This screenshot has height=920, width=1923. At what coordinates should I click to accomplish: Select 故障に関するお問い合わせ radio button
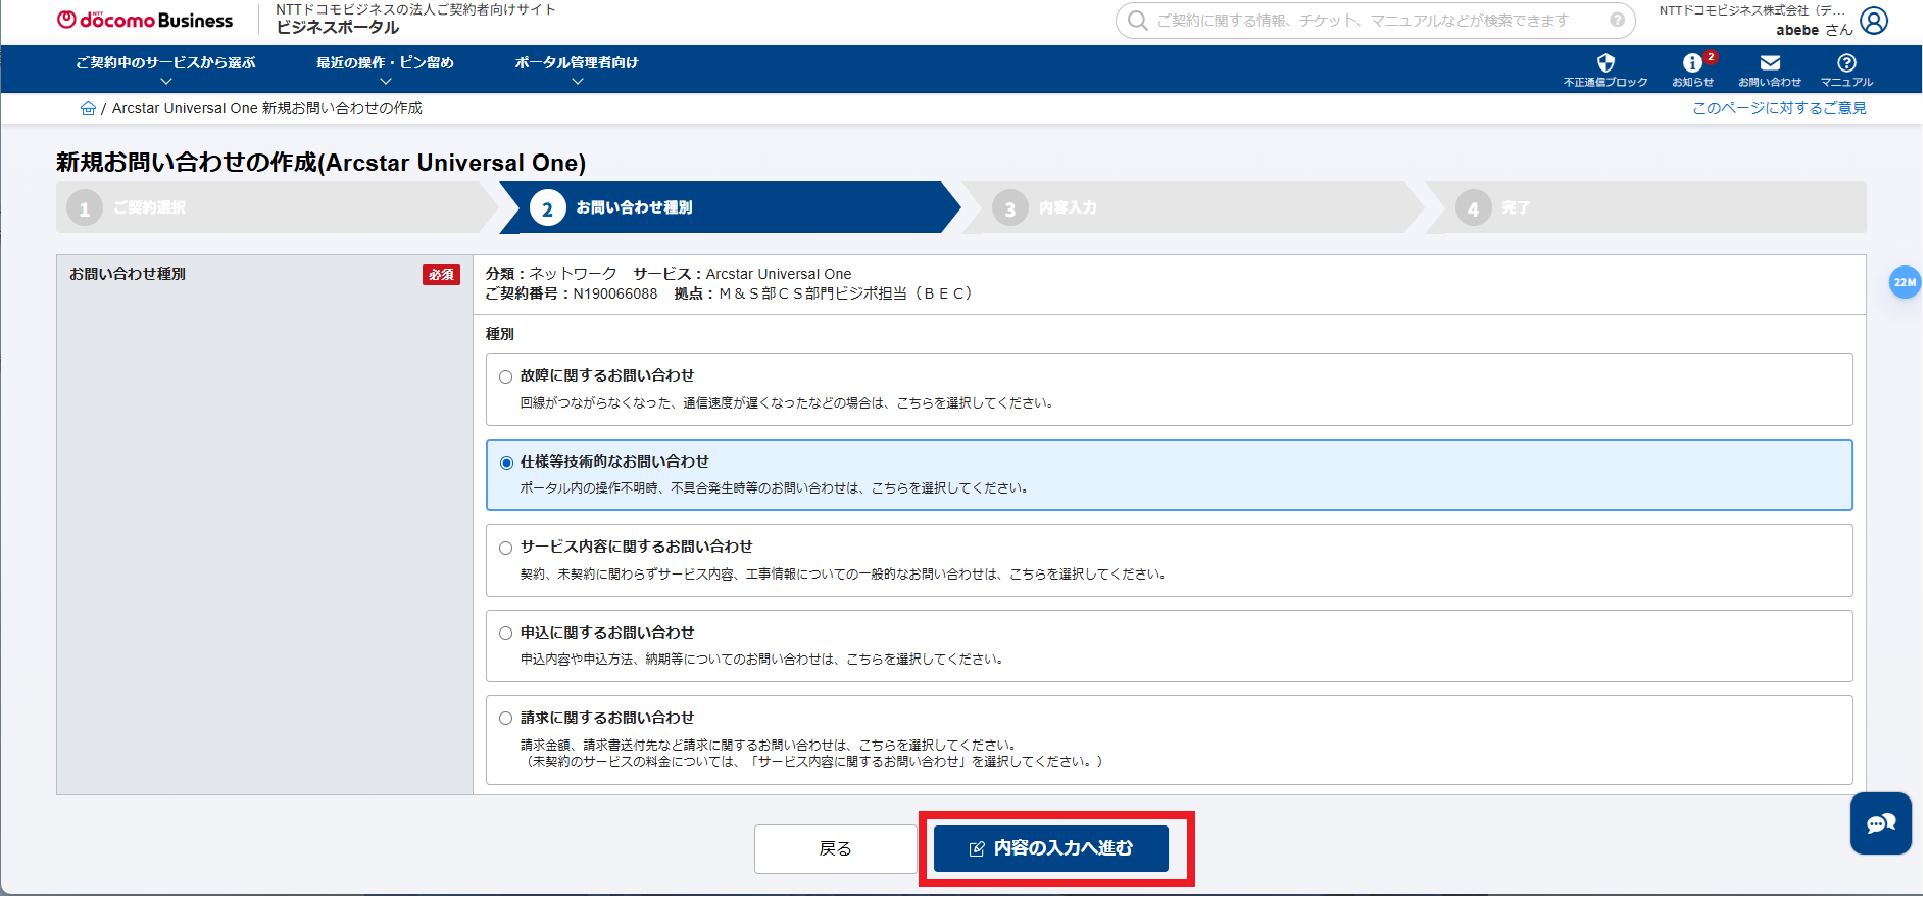(x=506, y=377)
